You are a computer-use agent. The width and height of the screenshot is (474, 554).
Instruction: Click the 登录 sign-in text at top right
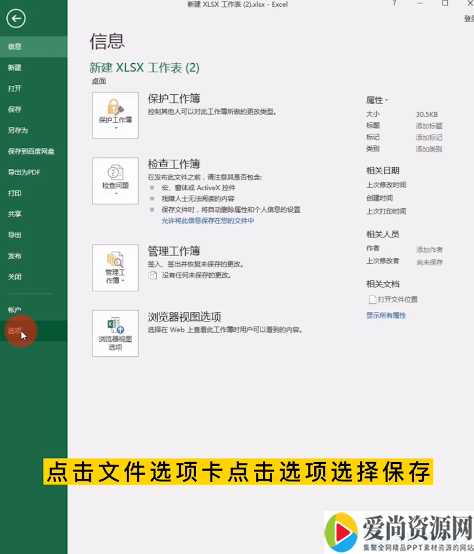469,18
